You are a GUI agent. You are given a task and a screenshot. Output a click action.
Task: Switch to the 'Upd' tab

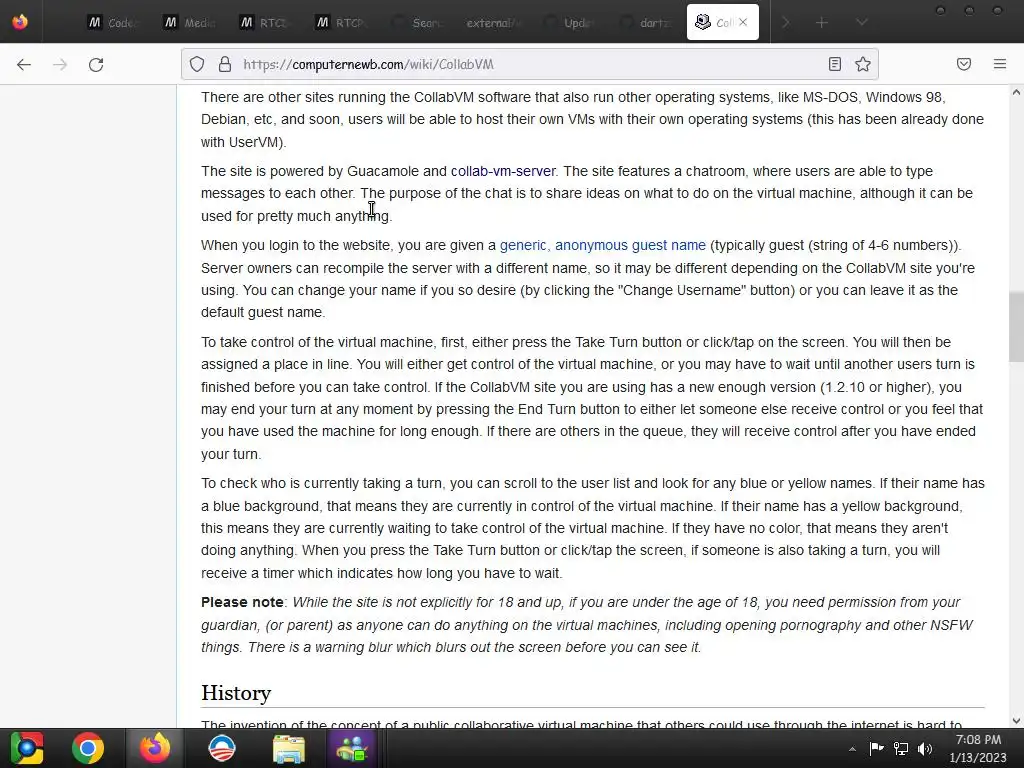(568, 23)
